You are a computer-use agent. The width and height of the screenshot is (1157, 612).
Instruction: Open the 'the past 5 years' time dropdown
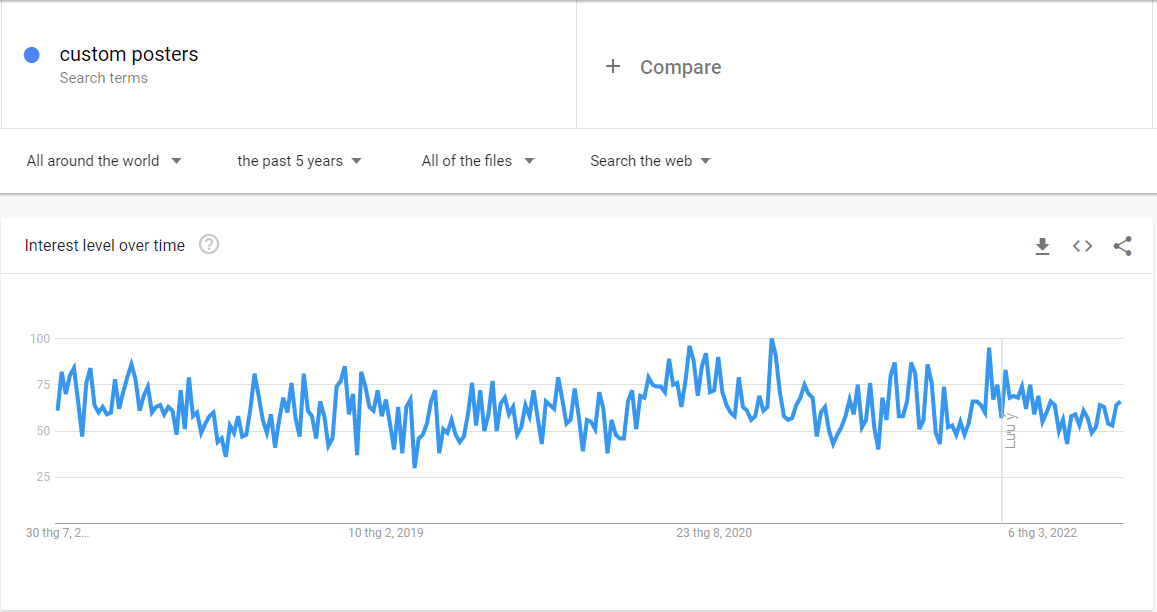[x=299, y=161]
